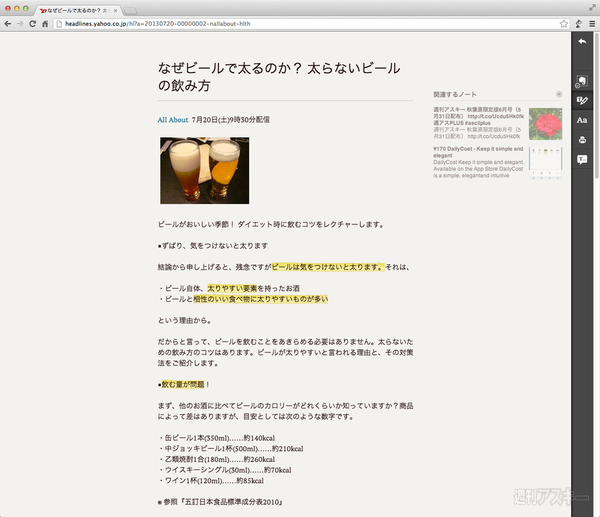Toggle the highlighter pen tool in the Clearly sidebar
Screen dimensions: 600x517
pyautogui.click(x=582, y=100)
